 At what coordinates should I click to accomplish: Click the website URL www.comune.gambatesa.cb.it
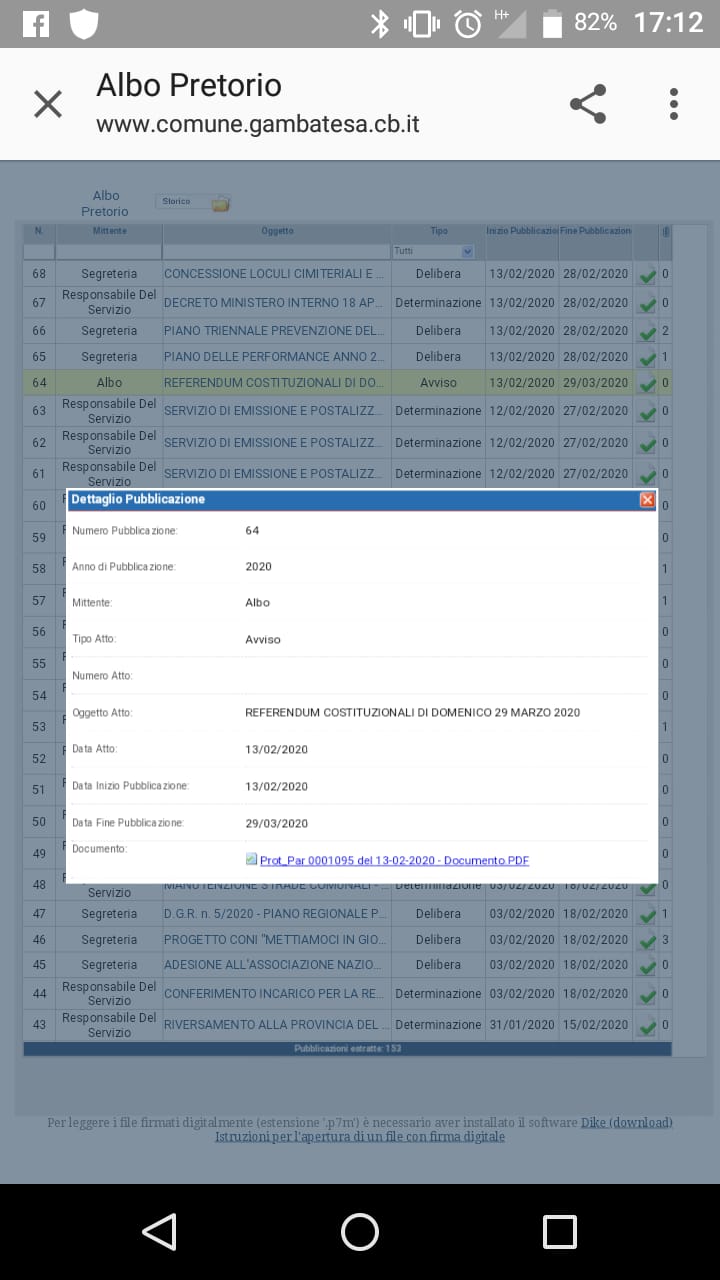(258, 125)
